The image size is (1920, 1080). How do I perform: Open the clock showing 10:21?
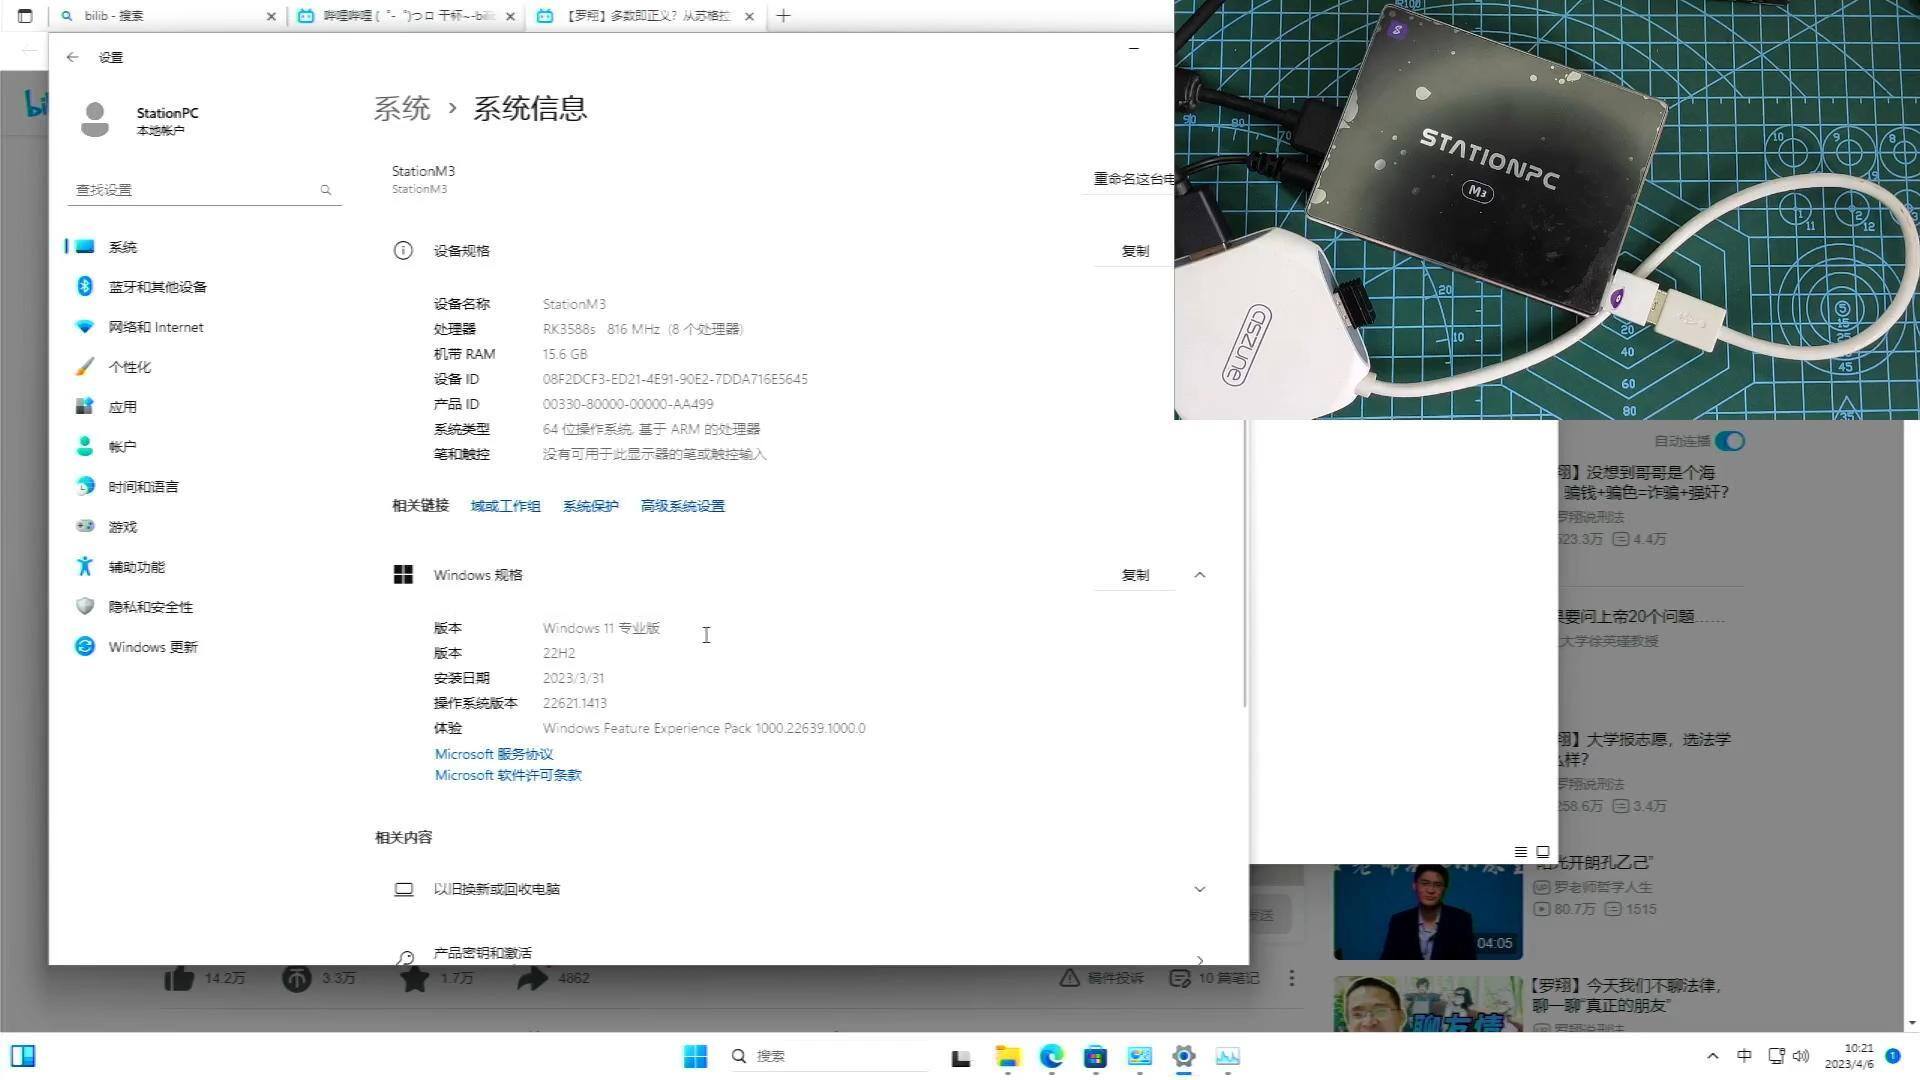click(x=1850, y=1056)
